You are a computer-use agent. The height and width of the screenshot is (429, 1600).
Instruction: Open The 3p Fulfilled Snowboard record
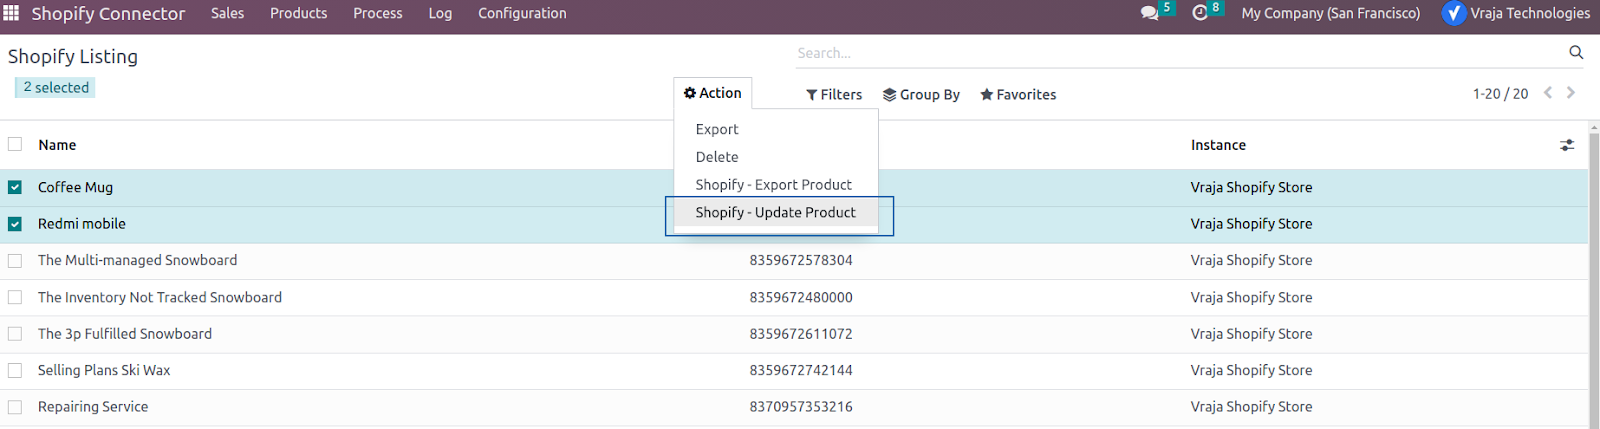click(x=125, y=334)
